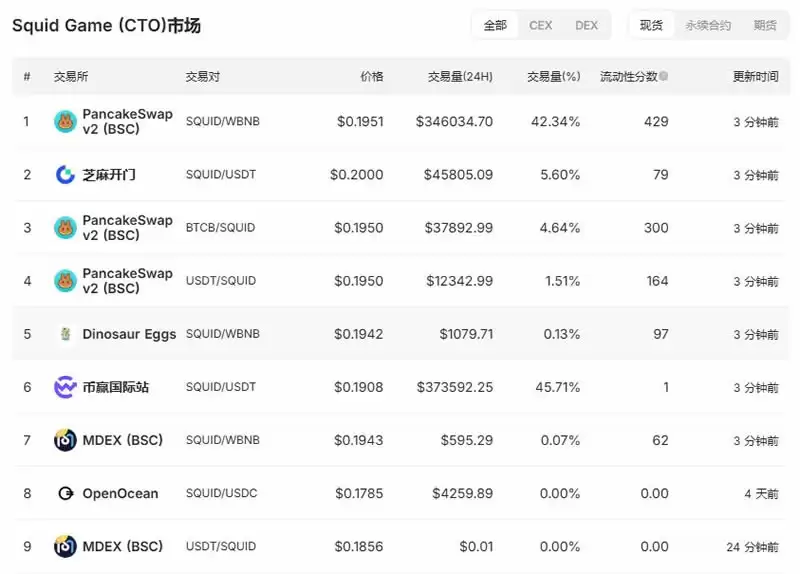Switch to the 永续合约 tab
Viewport: 800px width, 574px height.
coord(708,25)
